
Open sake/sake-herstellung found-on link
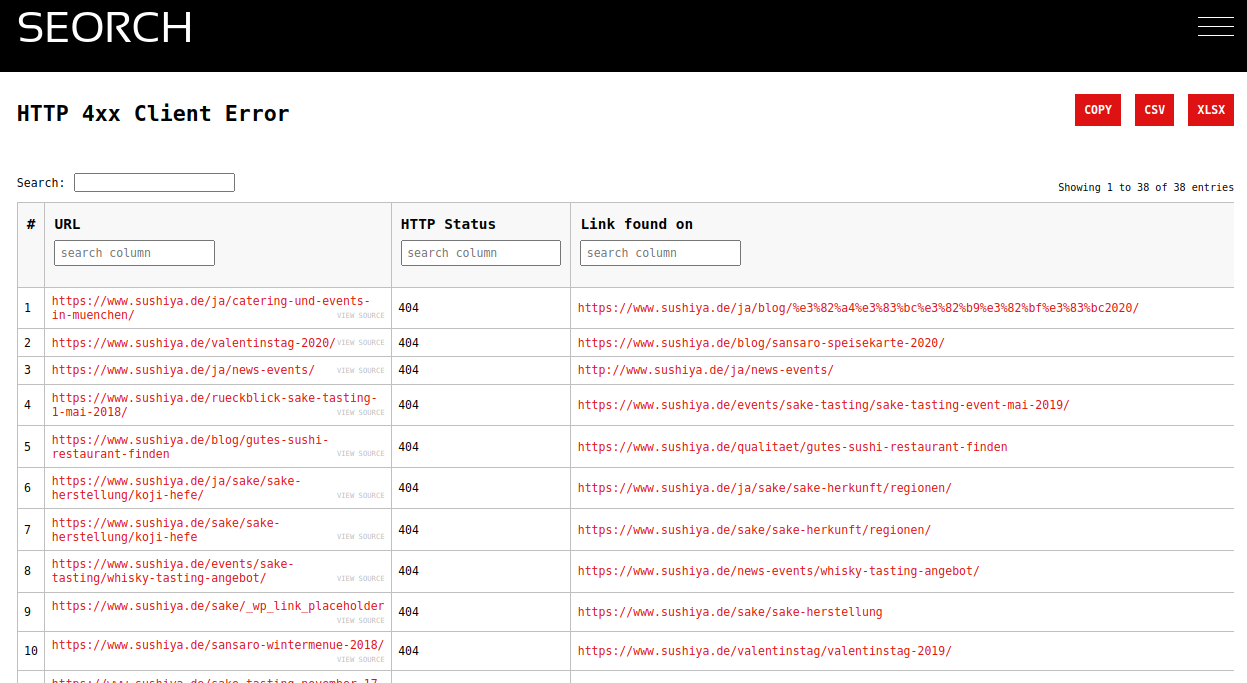coord(730,612)
